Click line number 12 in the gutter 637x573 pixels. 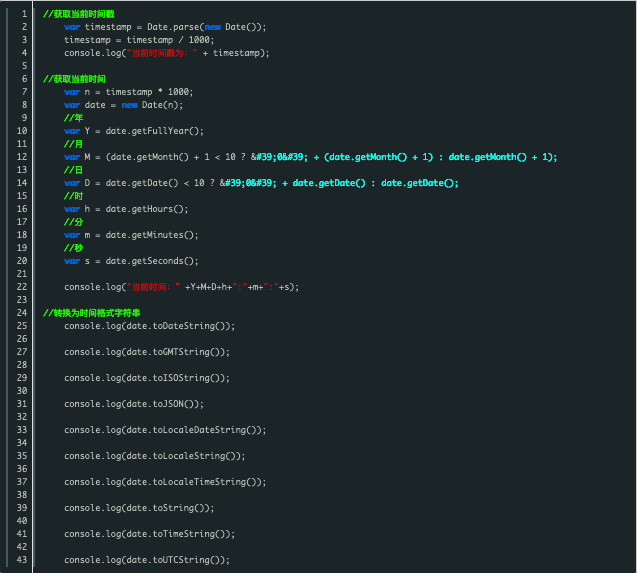pos(22,157)
